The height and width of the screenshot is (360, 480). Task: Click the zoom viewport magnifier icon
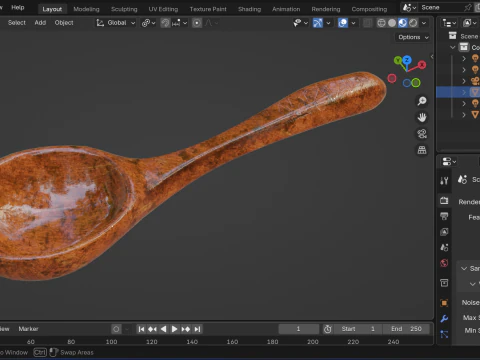[x=422, y=101]
